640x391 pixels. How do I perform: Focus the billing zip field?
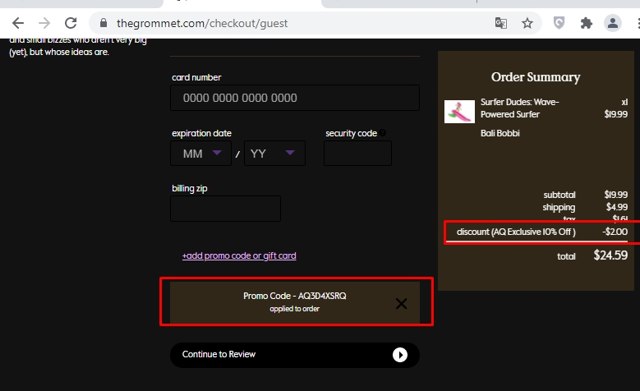tap(225, 209)
